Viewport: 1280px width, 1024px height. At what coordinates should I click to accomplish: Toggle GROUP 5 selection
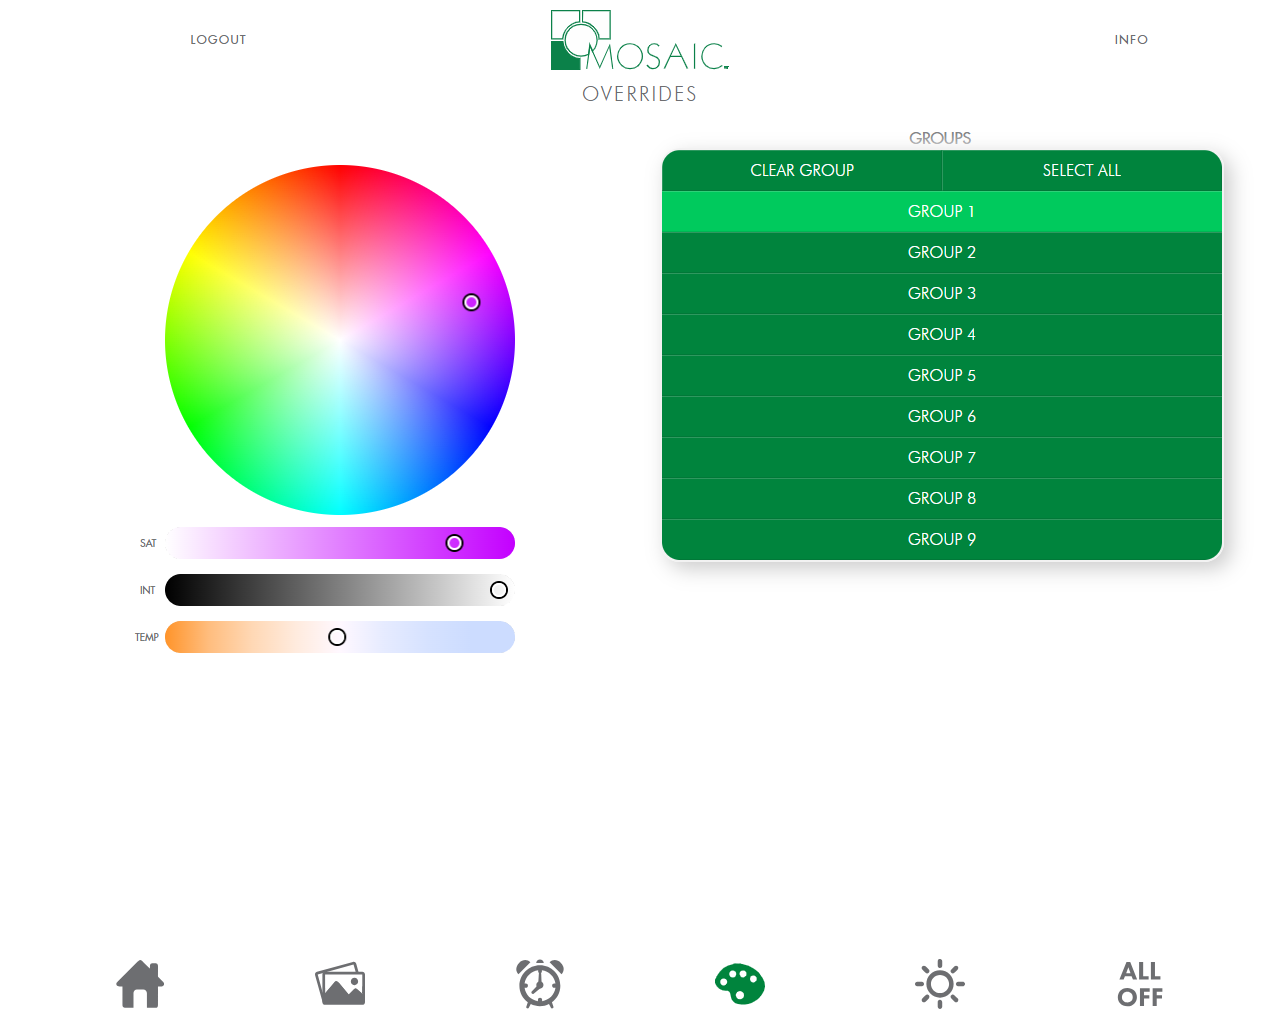click(942, 375)
